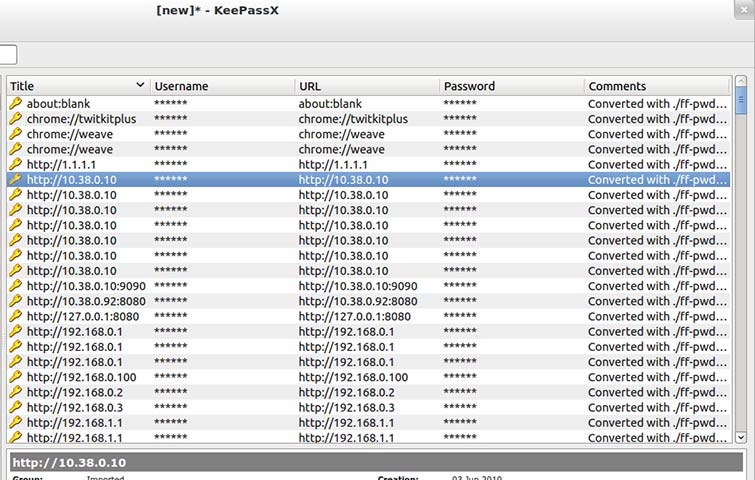Click the sort arrow in the Title header
Screen dimensions: 755x480
pyautogui.click(x=140, y=85)
